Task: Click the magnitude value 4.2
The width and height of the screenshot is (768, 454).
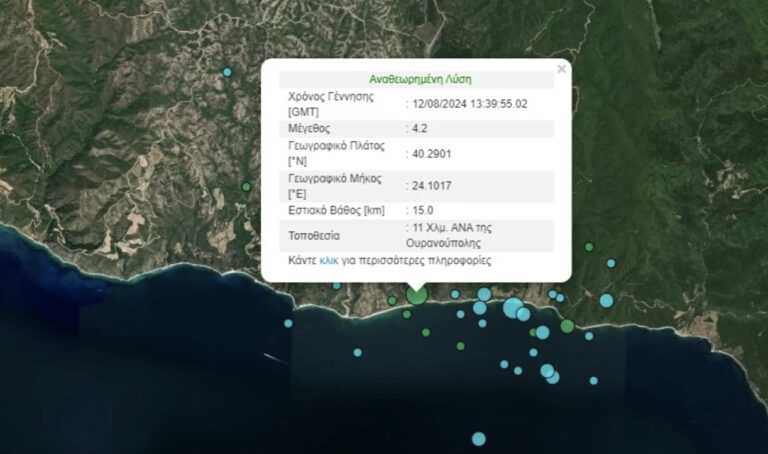Action: [x=420, y=128]
